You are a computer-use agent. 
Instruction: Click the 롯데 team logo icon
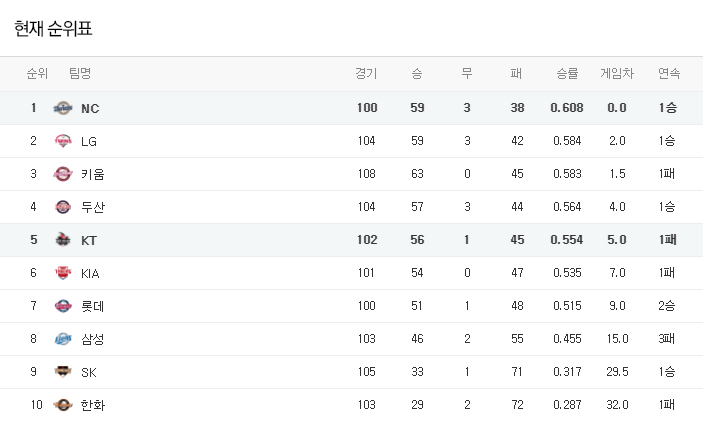(63, 306)
